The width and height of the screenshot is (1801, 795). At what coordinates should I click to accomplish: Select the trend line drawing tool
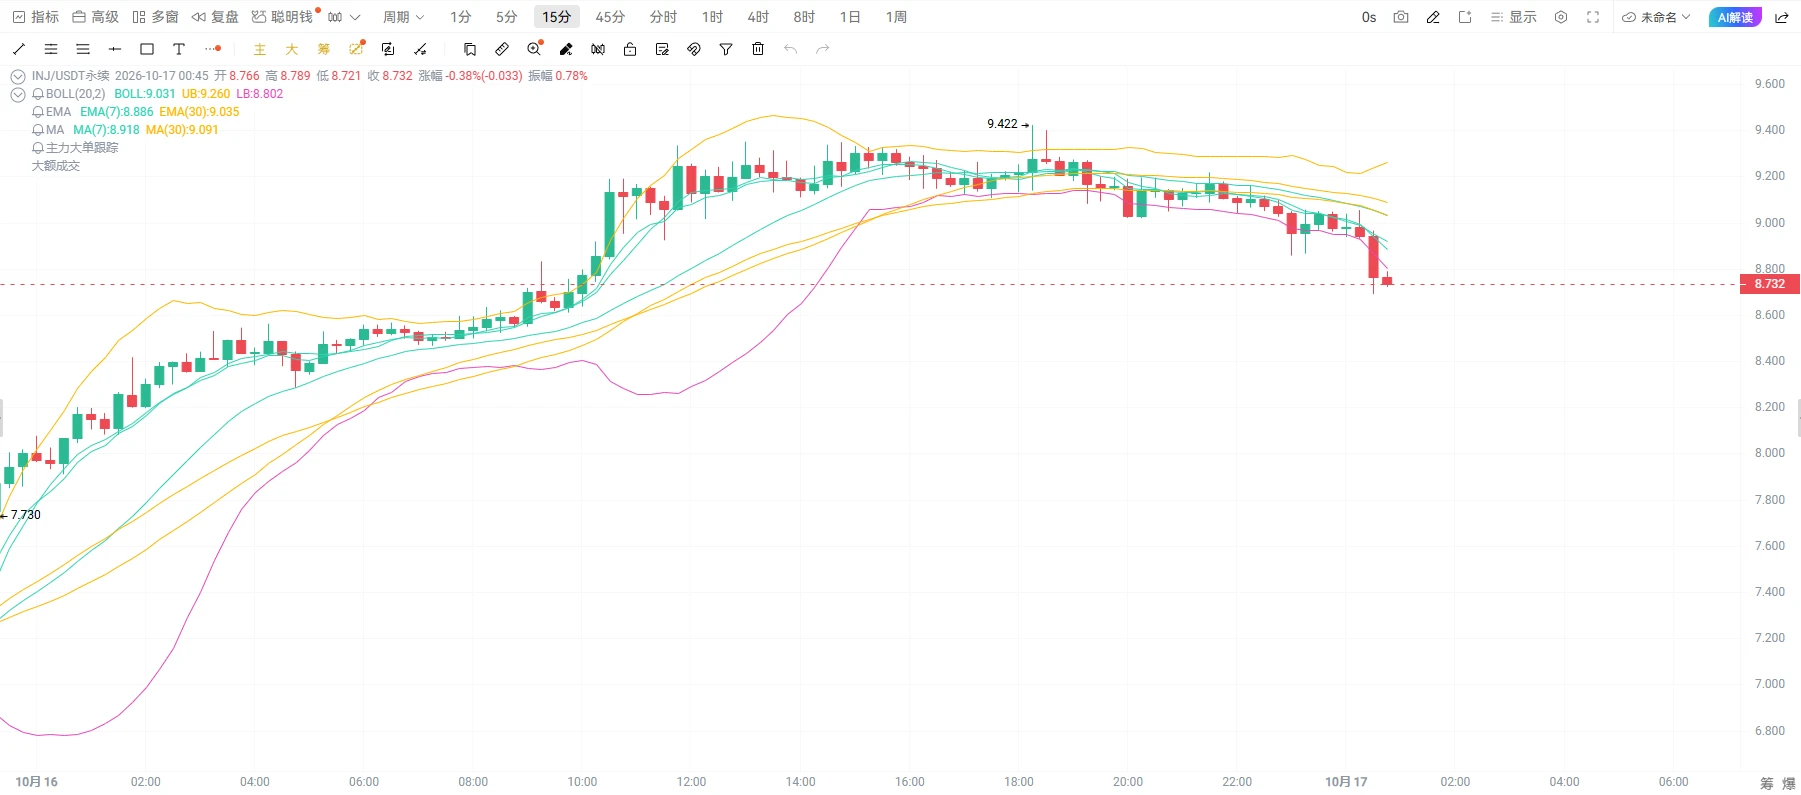tap(19, 49)
